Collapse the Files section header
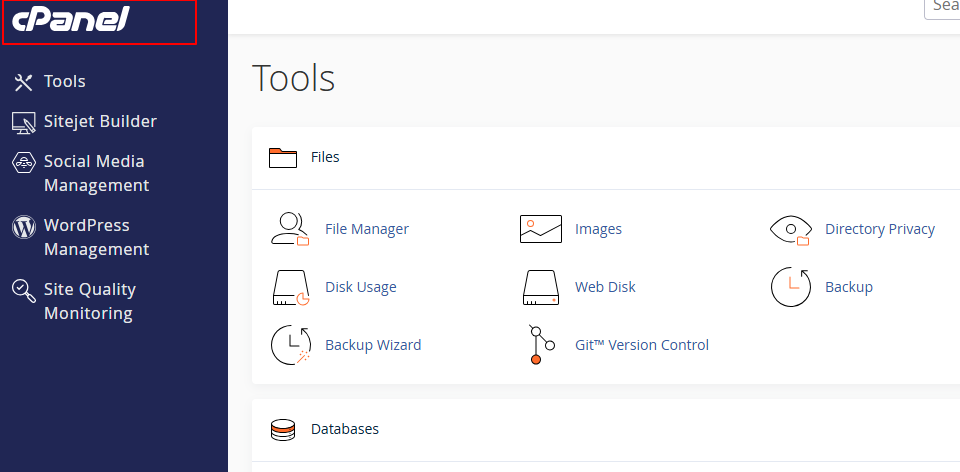 (325, 157)
